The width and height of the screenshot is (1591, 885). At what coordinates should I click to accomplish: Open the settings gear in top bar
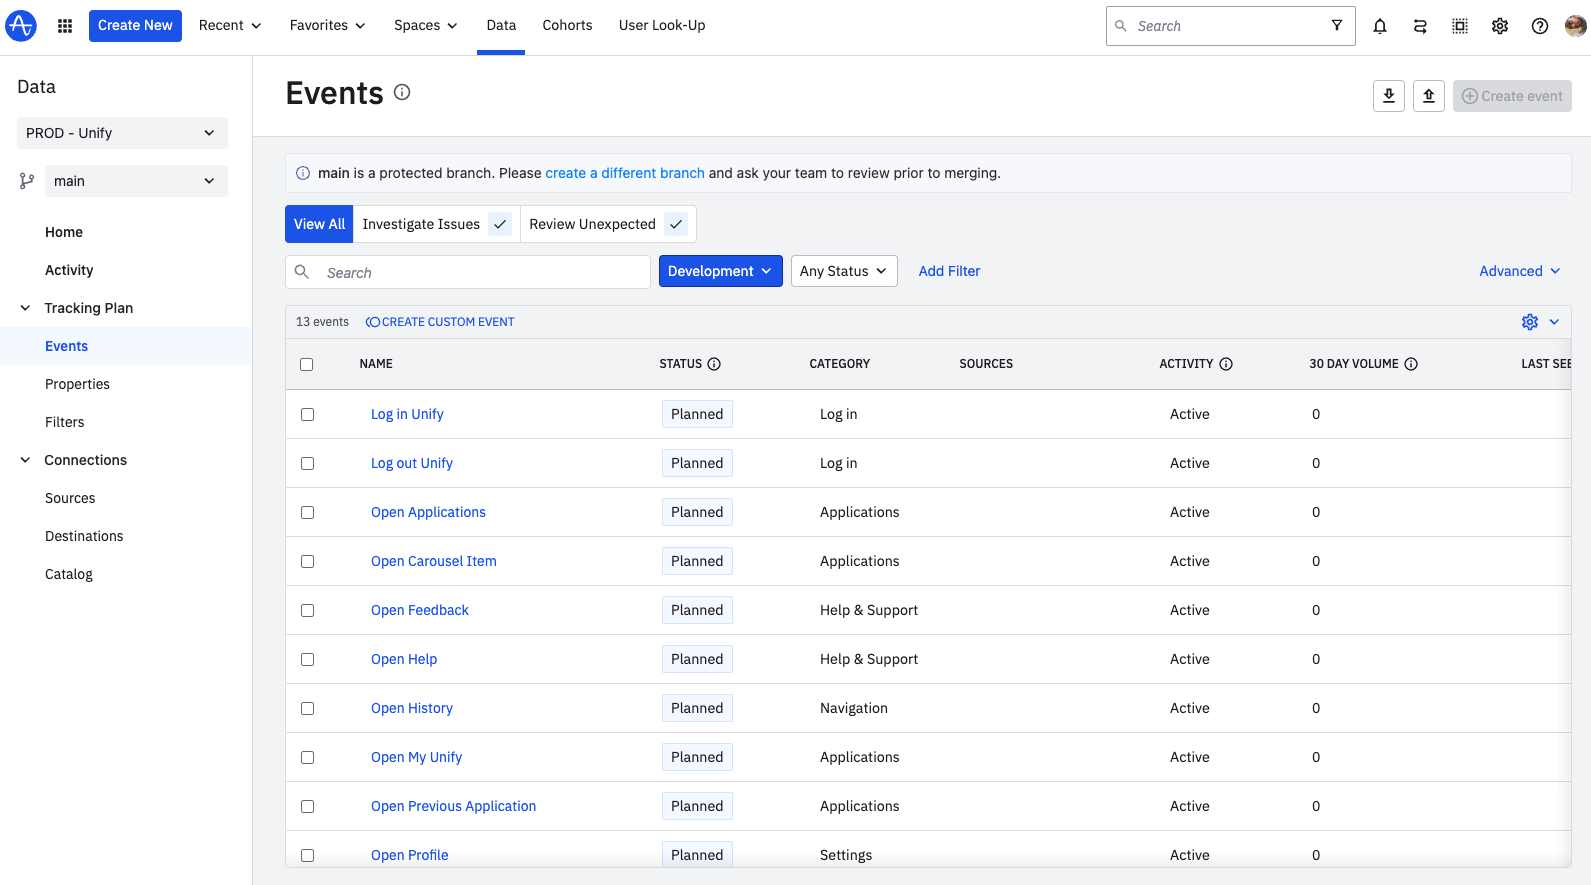point(1500,26)
